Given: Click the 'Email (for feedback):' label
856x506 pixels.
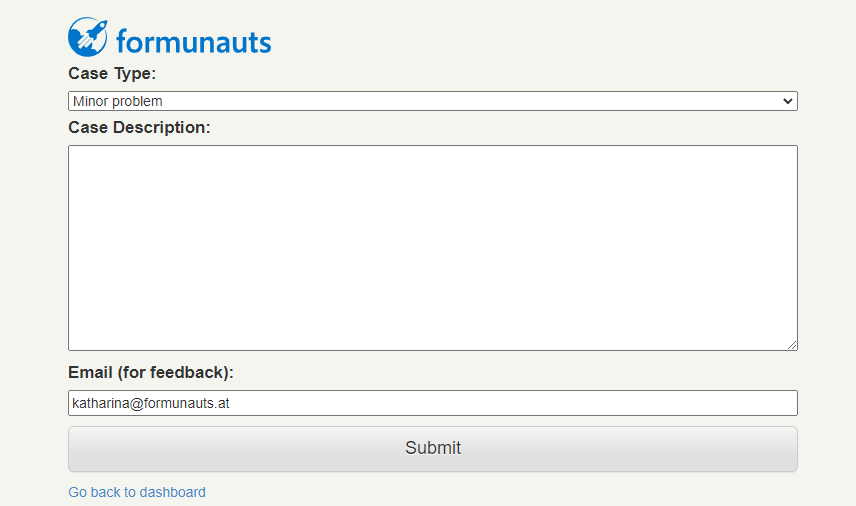Looking at the screenshot, I should [151, 372].
